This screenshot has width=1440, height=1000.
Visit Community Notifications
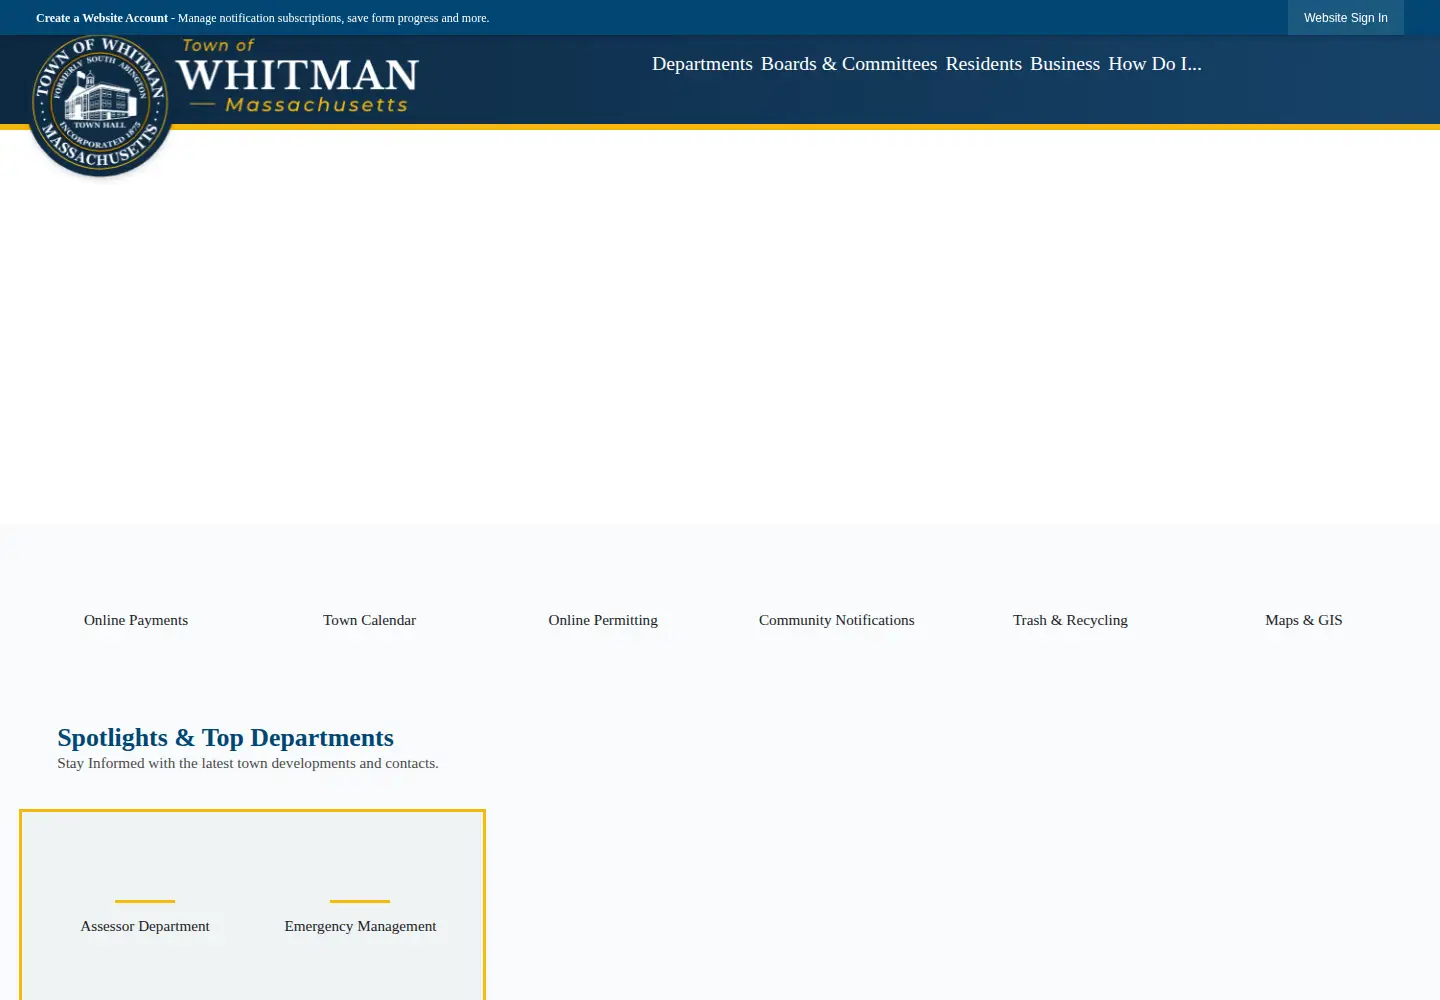[x=836, y=620]
